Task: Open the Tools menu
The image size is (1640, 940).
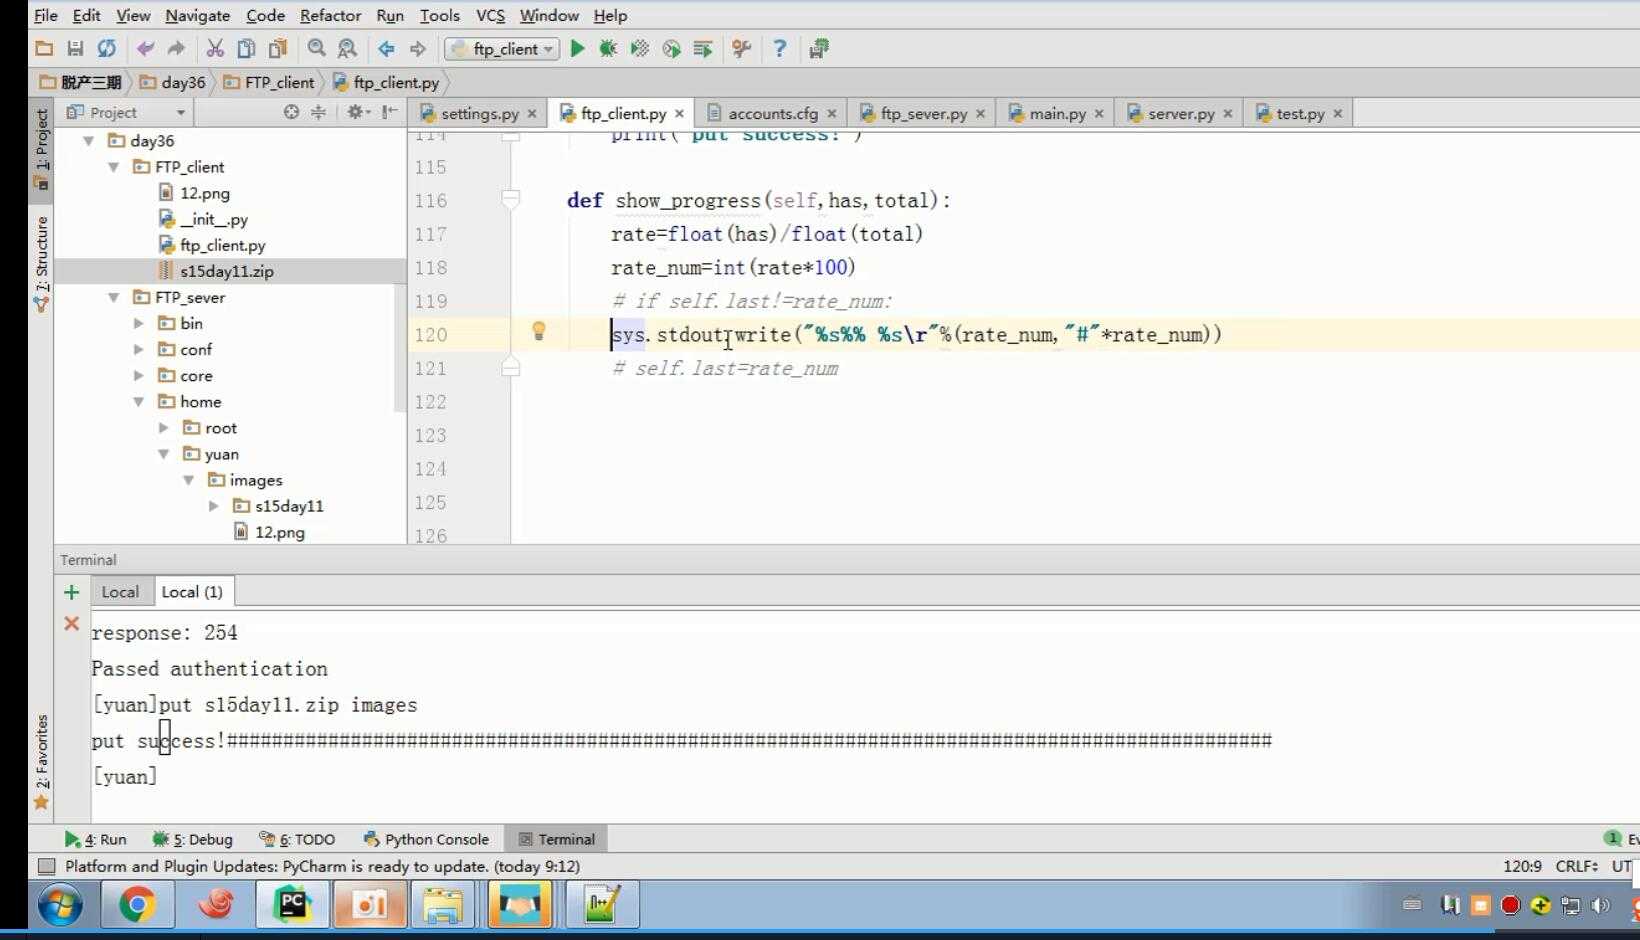Action: point(440,15)
